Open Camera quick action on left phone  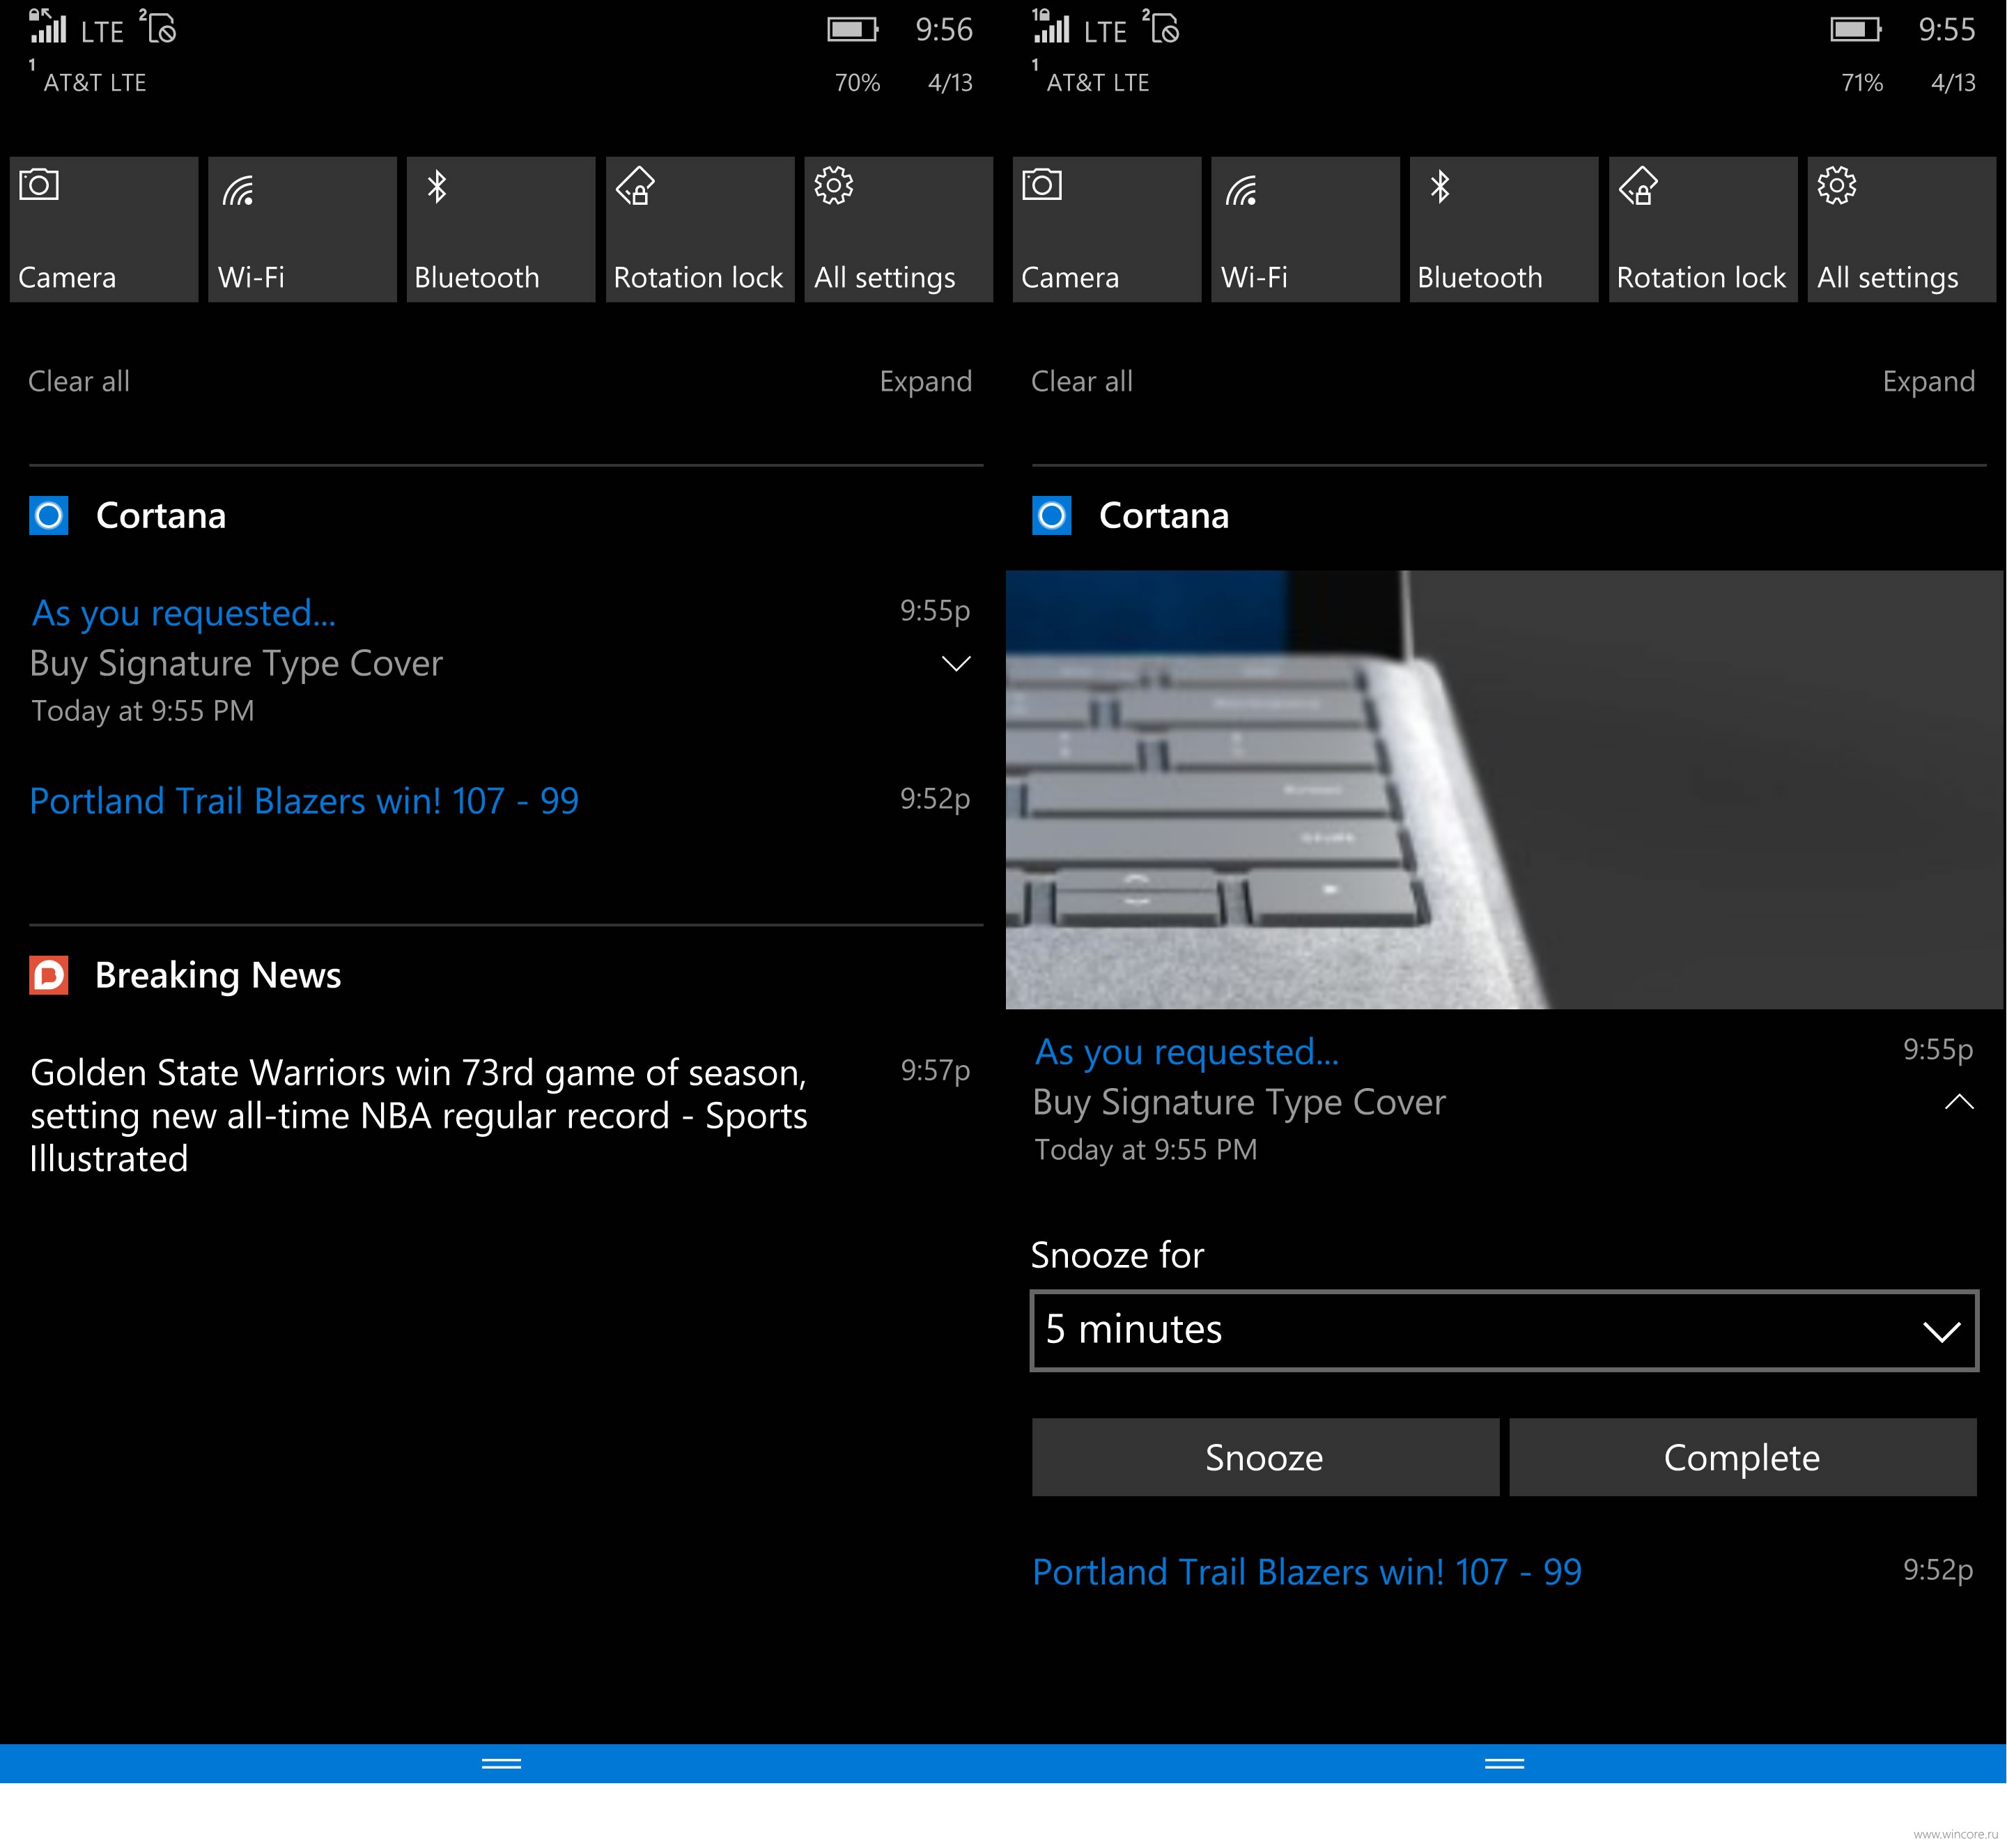tap(104, 229)
